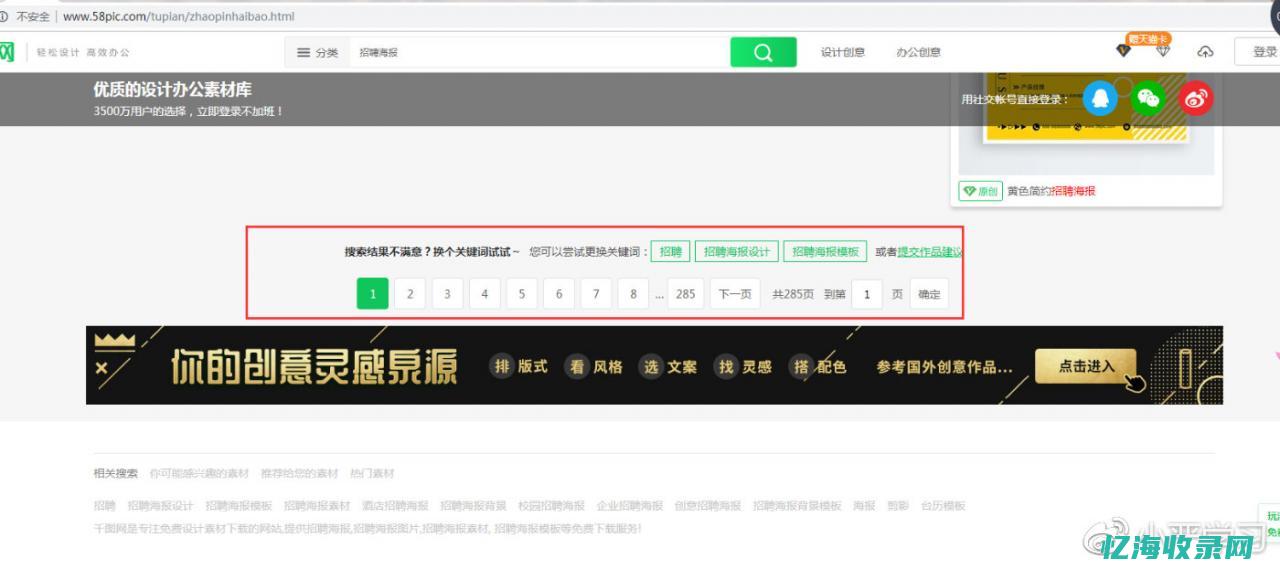Go to page 4
The image size is (1280, 569).
tap(485, 294)
